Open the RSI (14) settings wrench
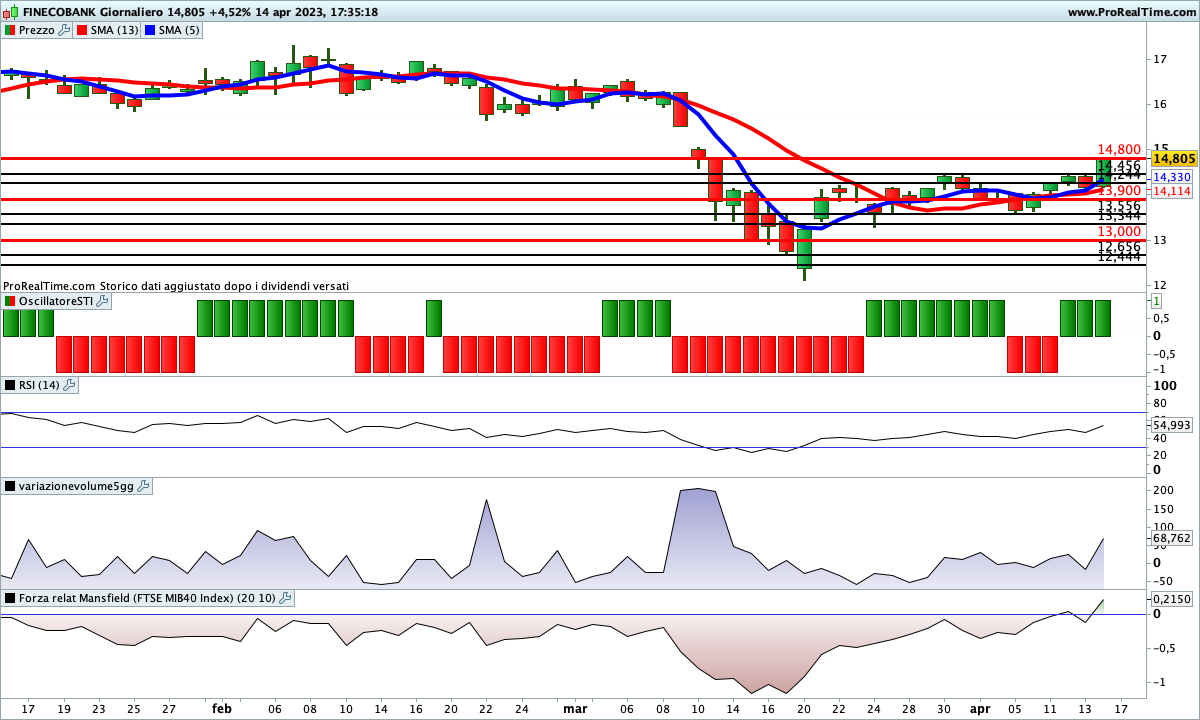The width and height of the screenshot is (1200, 720). 69,385
